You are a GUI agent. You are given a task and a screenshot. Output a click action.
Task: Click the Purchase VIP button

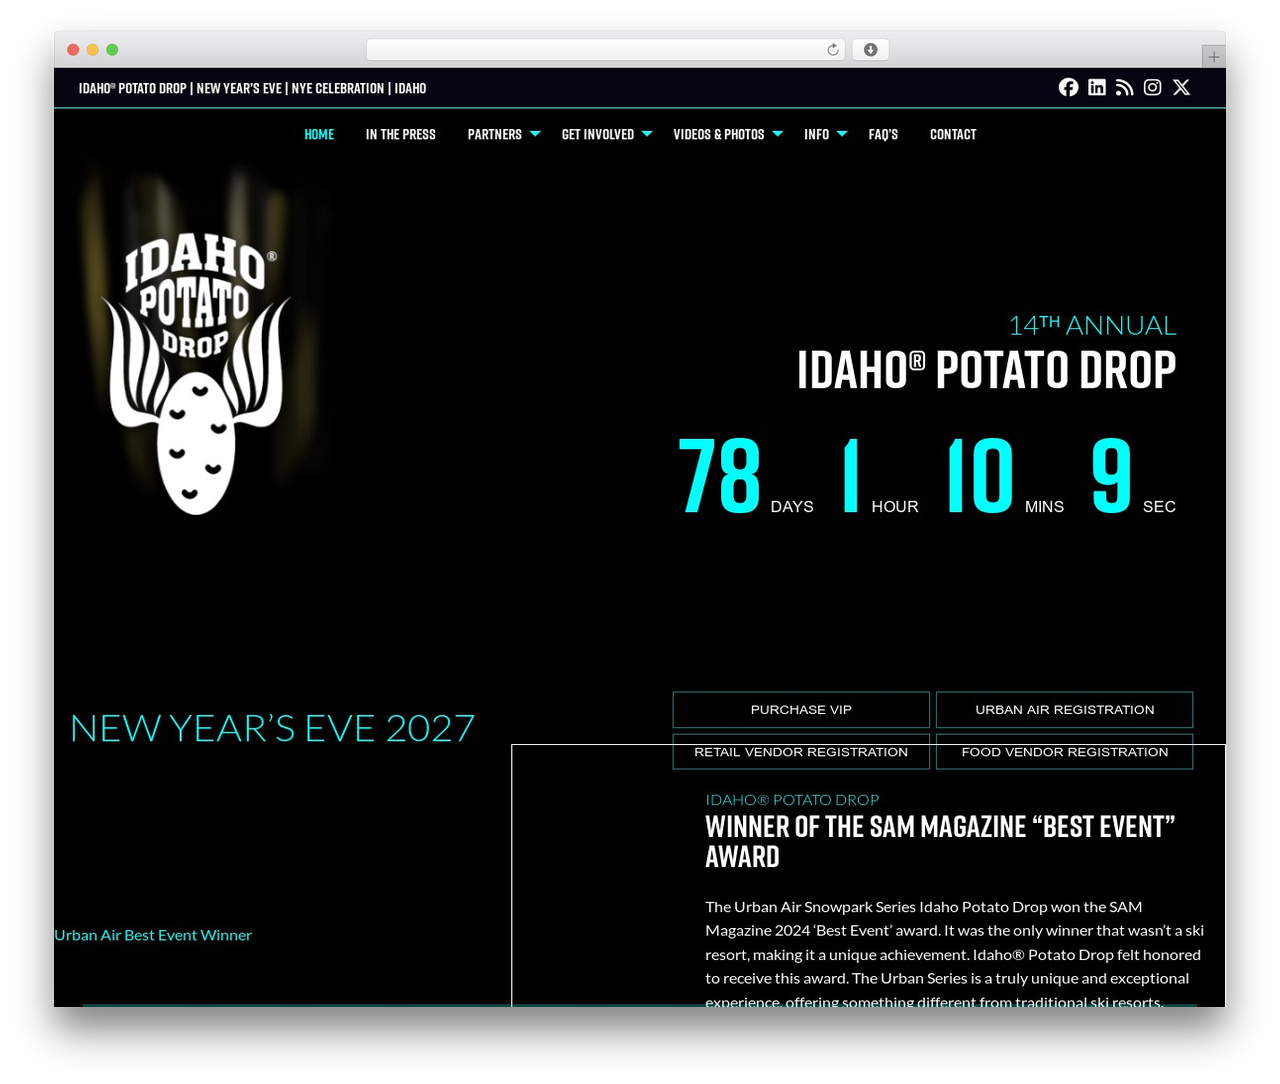point(801,710)
